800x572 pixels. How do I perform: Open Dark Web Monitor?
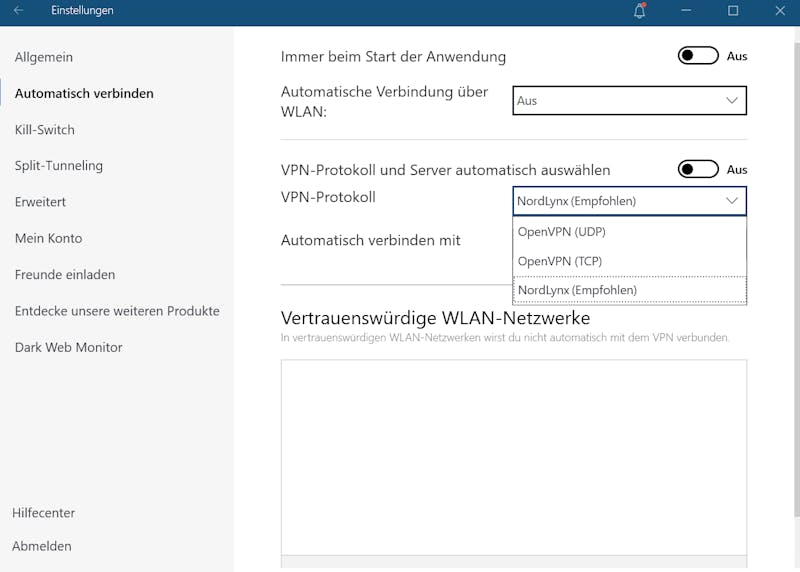pyautogui.click(x=68, y=347)
